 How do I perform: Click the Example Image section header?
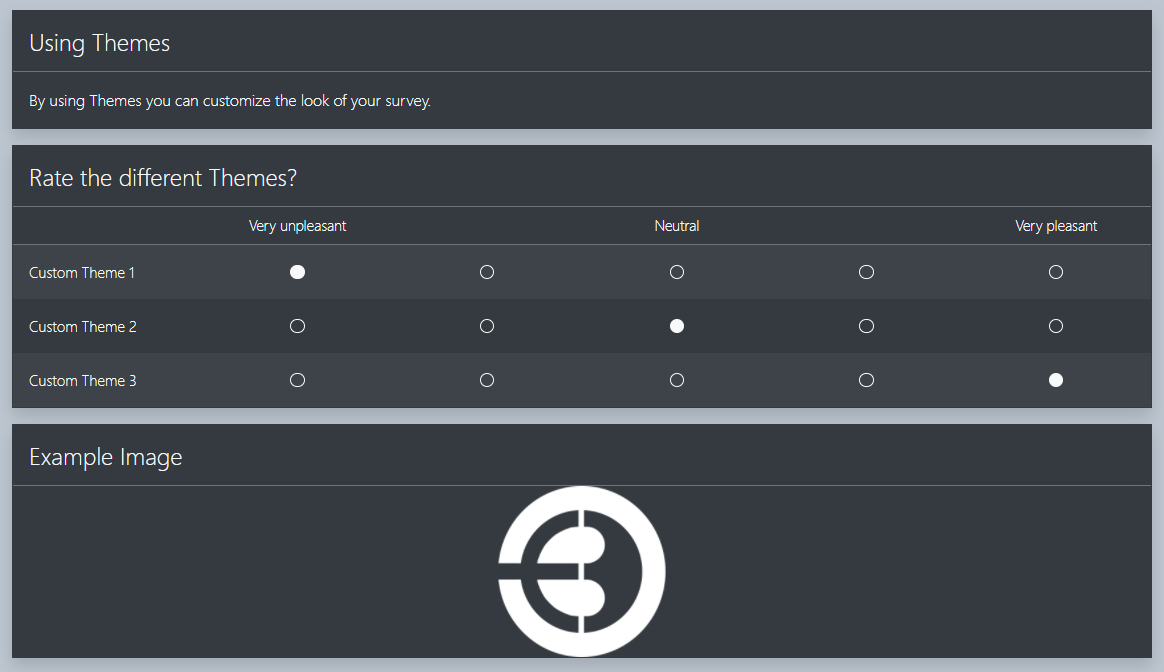[106, 456]
